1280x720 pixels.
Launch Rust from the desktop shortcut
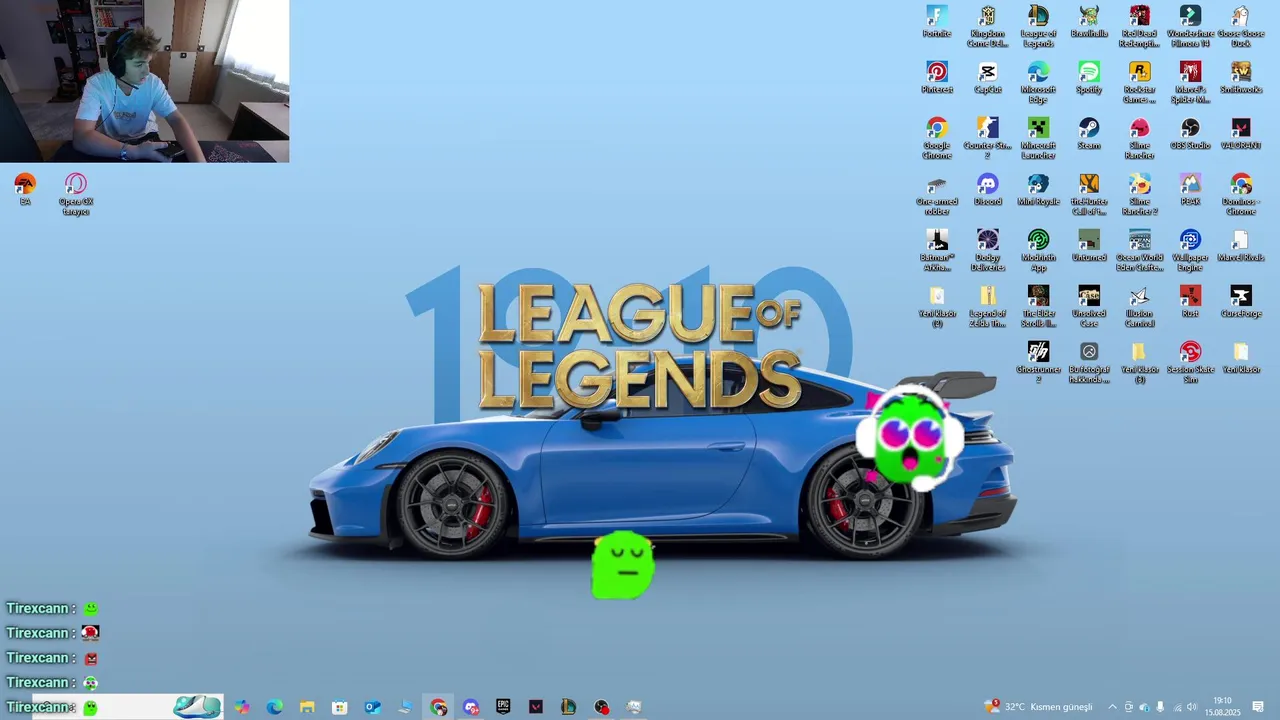pos(1190,302)
